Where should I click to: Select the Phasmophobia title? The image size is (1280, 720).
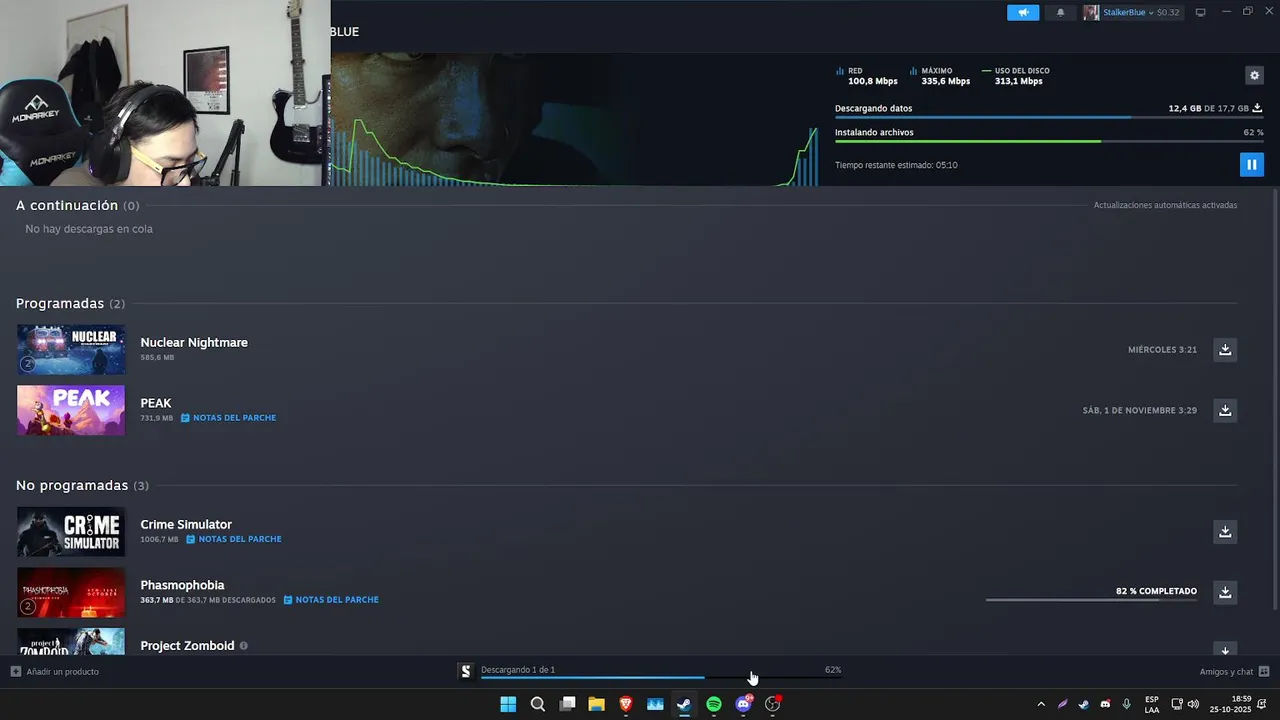point(182,585)
